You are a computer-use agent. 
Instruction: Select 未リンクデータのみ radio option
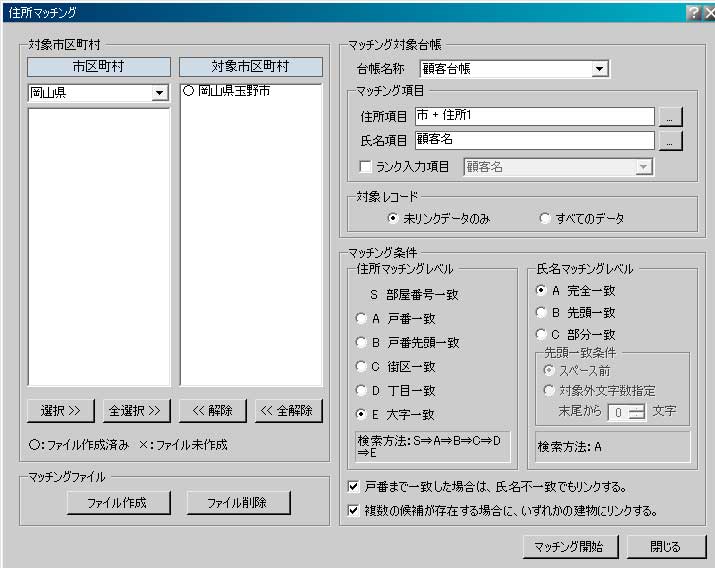(x=394, y=218)
